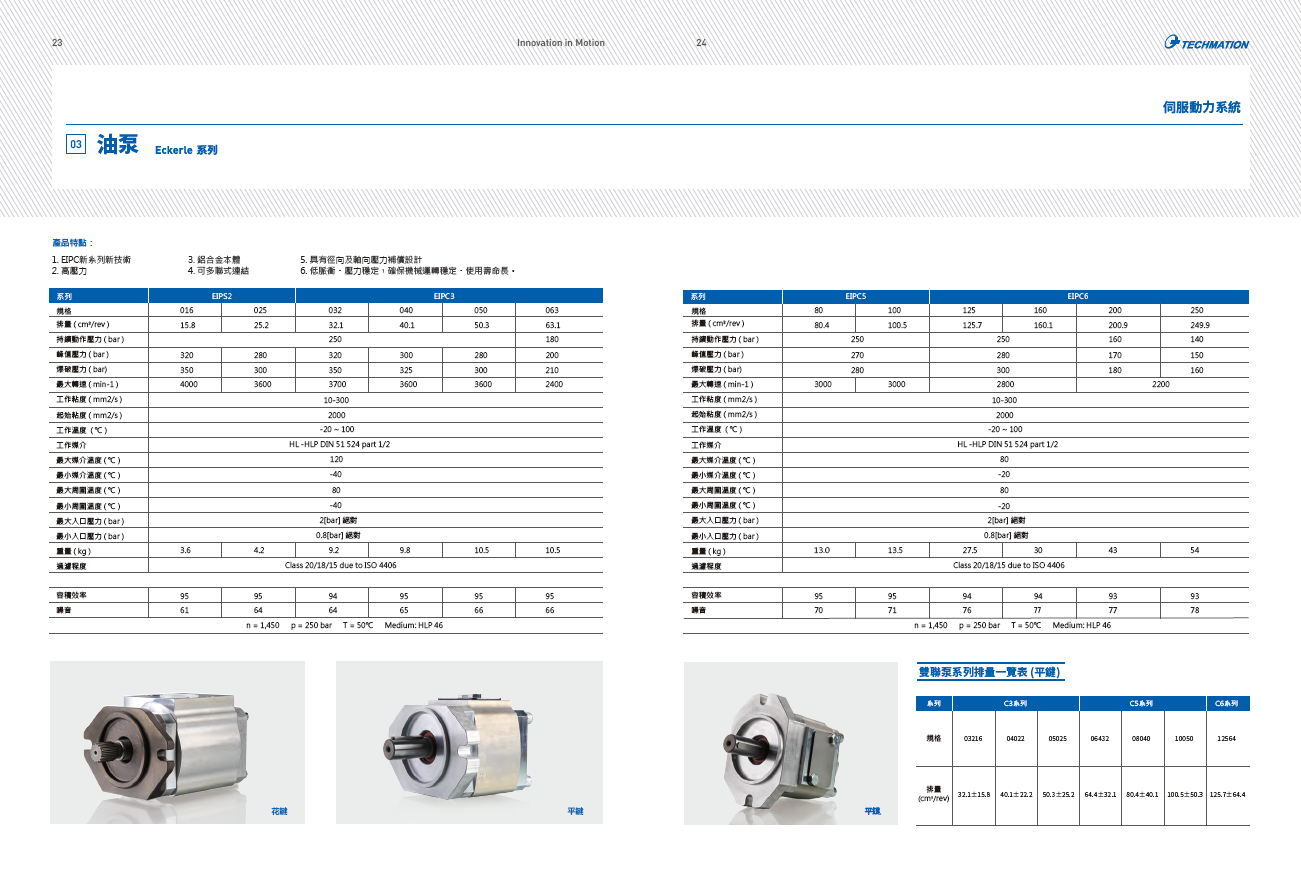Select spec cell 025
The image size is (1301, 887).
point(259,310)
